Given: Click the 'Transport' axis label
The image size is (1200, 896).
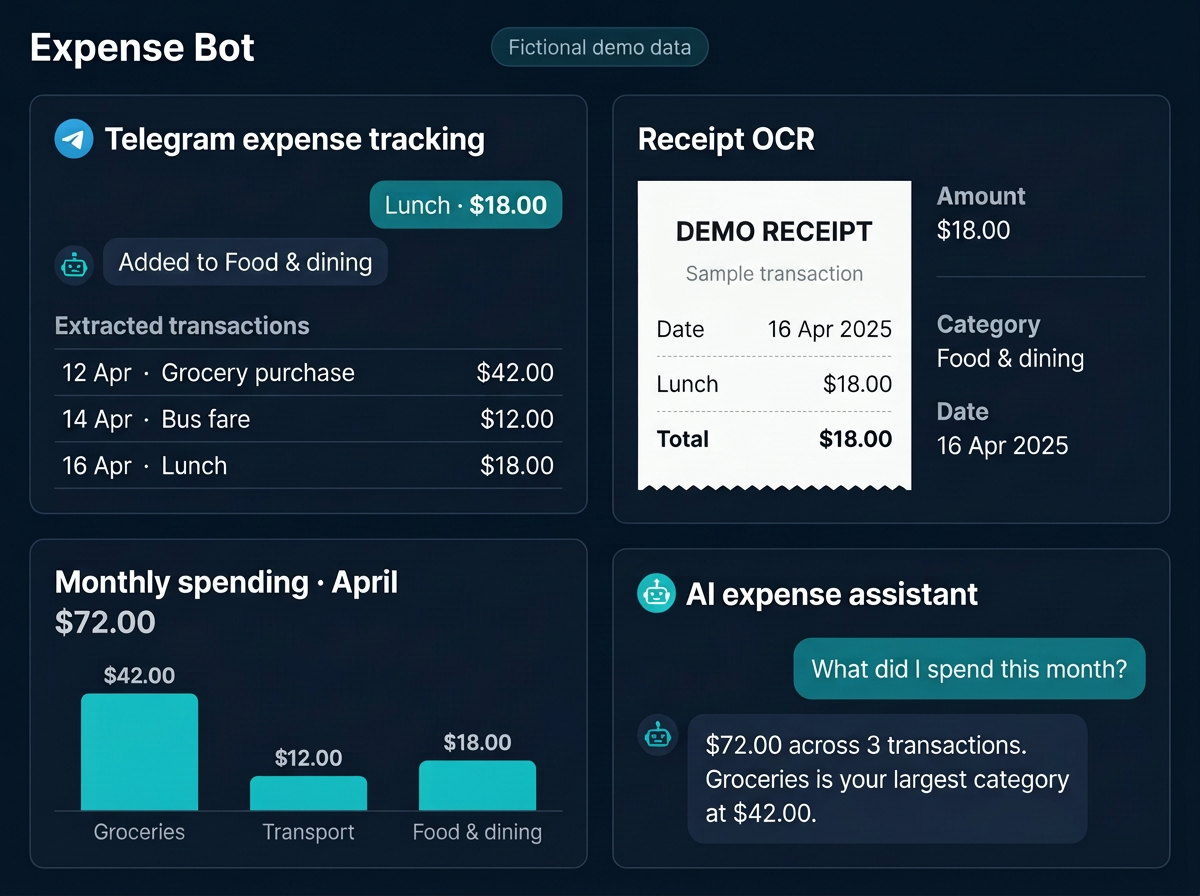Looking at the screenshot, I should (x=308, y=832).
